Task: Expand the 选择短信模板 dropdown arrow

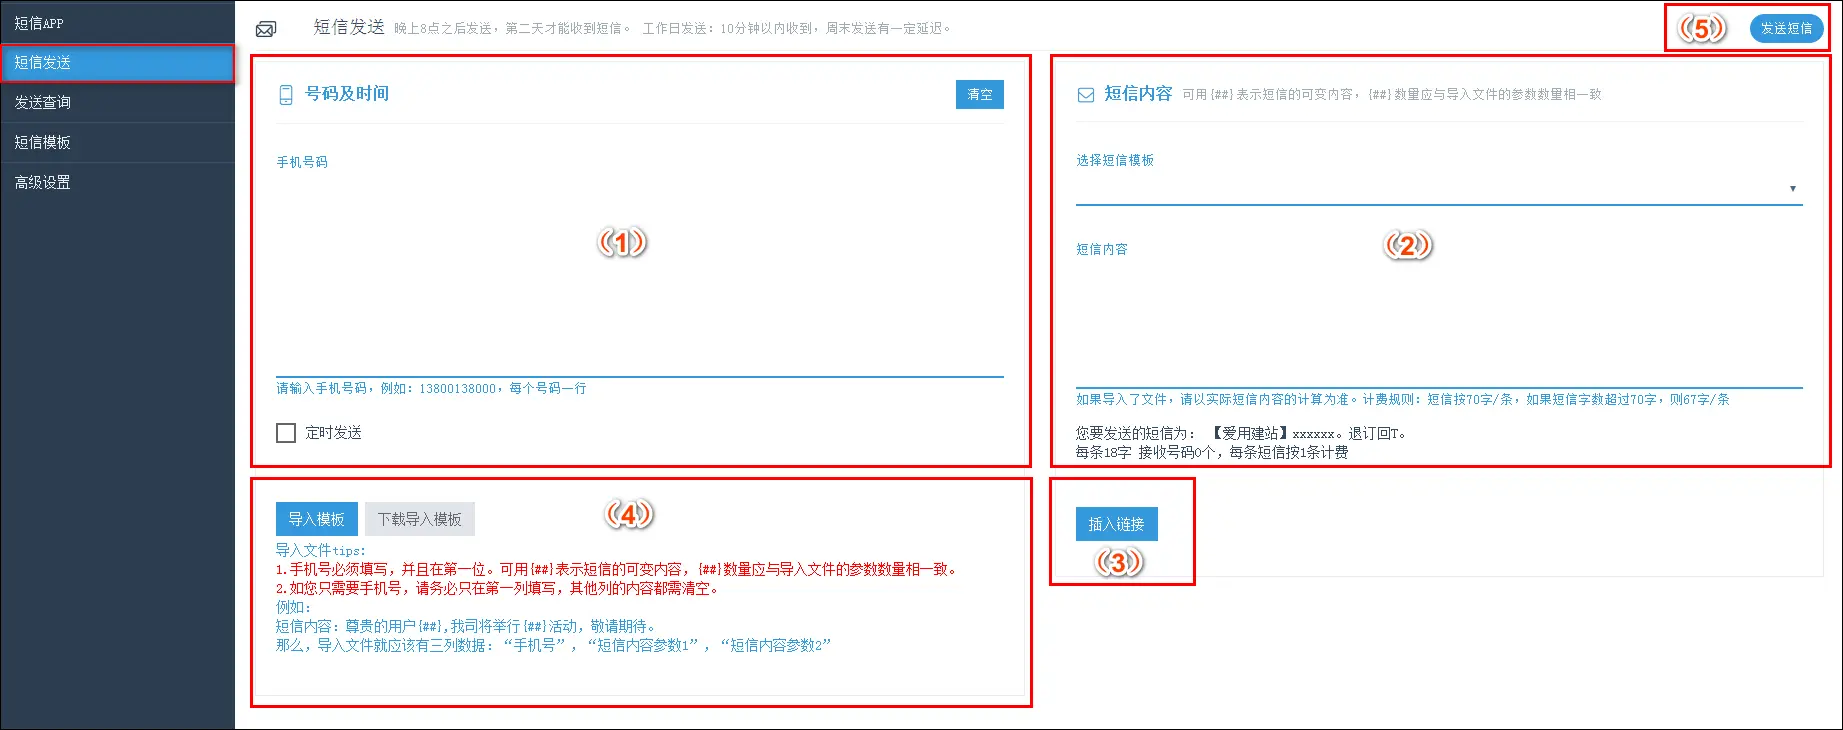Action: click(x=1792, y=189)
